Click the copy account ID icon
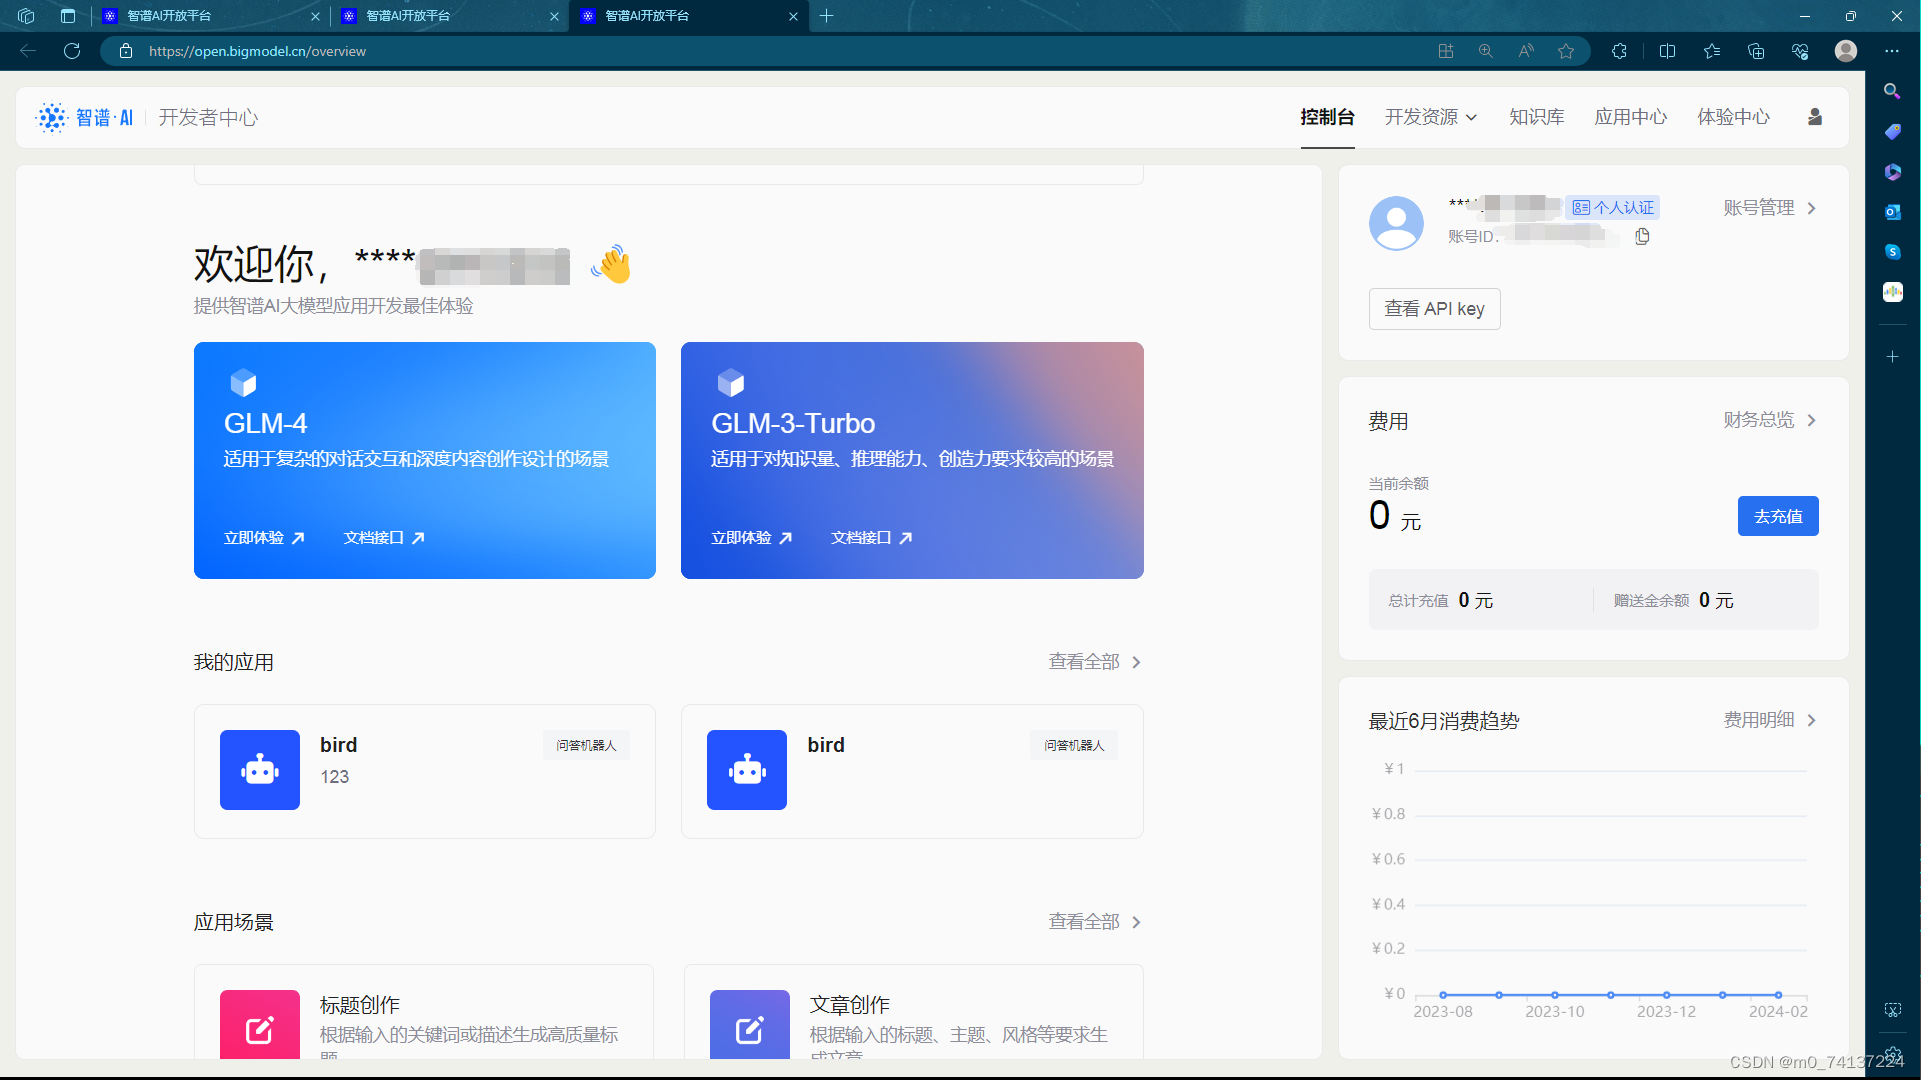 [x=1642, y=237]
